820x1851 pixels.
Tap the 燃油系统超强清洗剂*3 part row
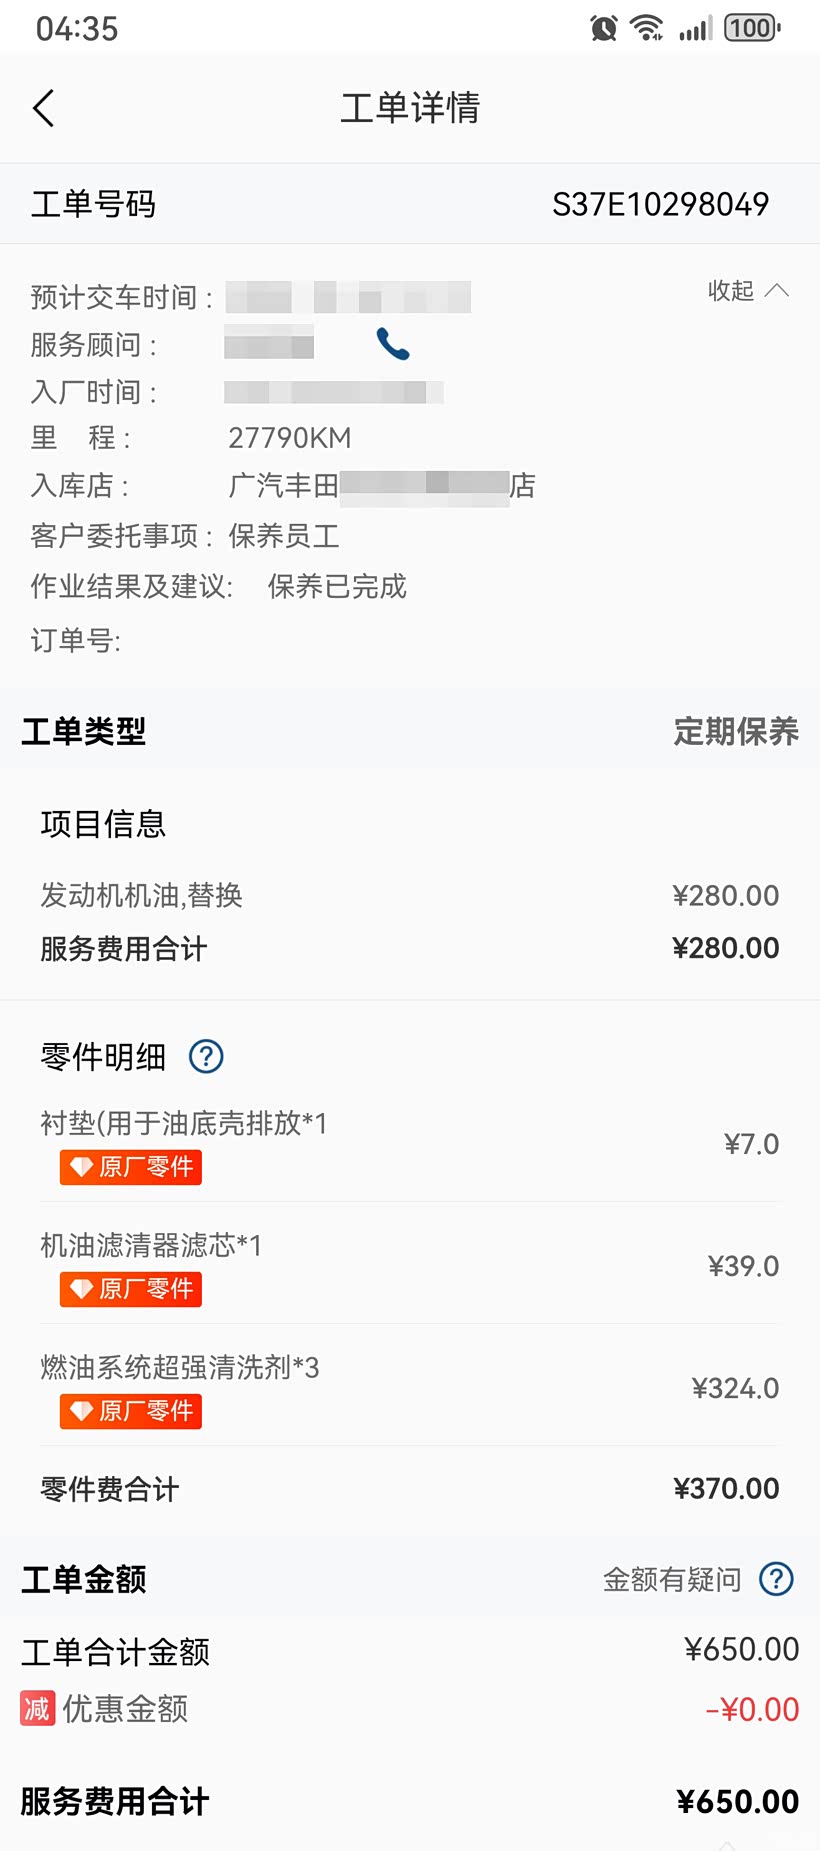click(180, 1367)
